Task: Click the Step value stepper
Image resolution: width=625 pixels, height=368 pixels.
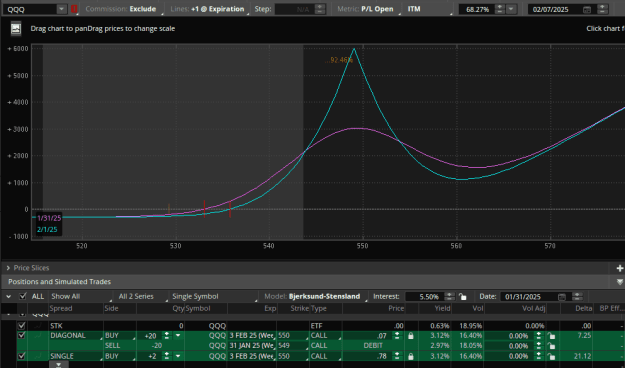Action: click(x=320, y=9)
